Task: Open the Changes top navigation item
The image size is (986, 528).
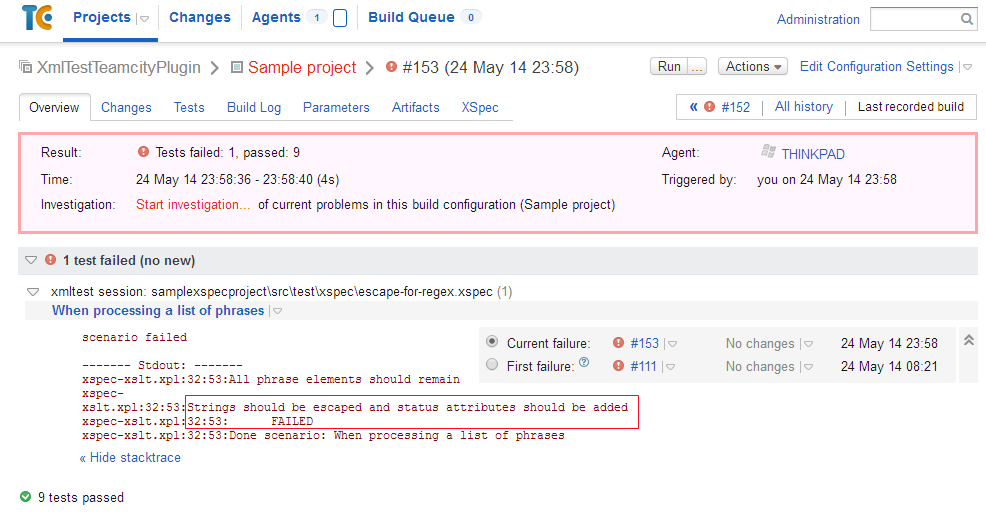Action: pos(200,18)
